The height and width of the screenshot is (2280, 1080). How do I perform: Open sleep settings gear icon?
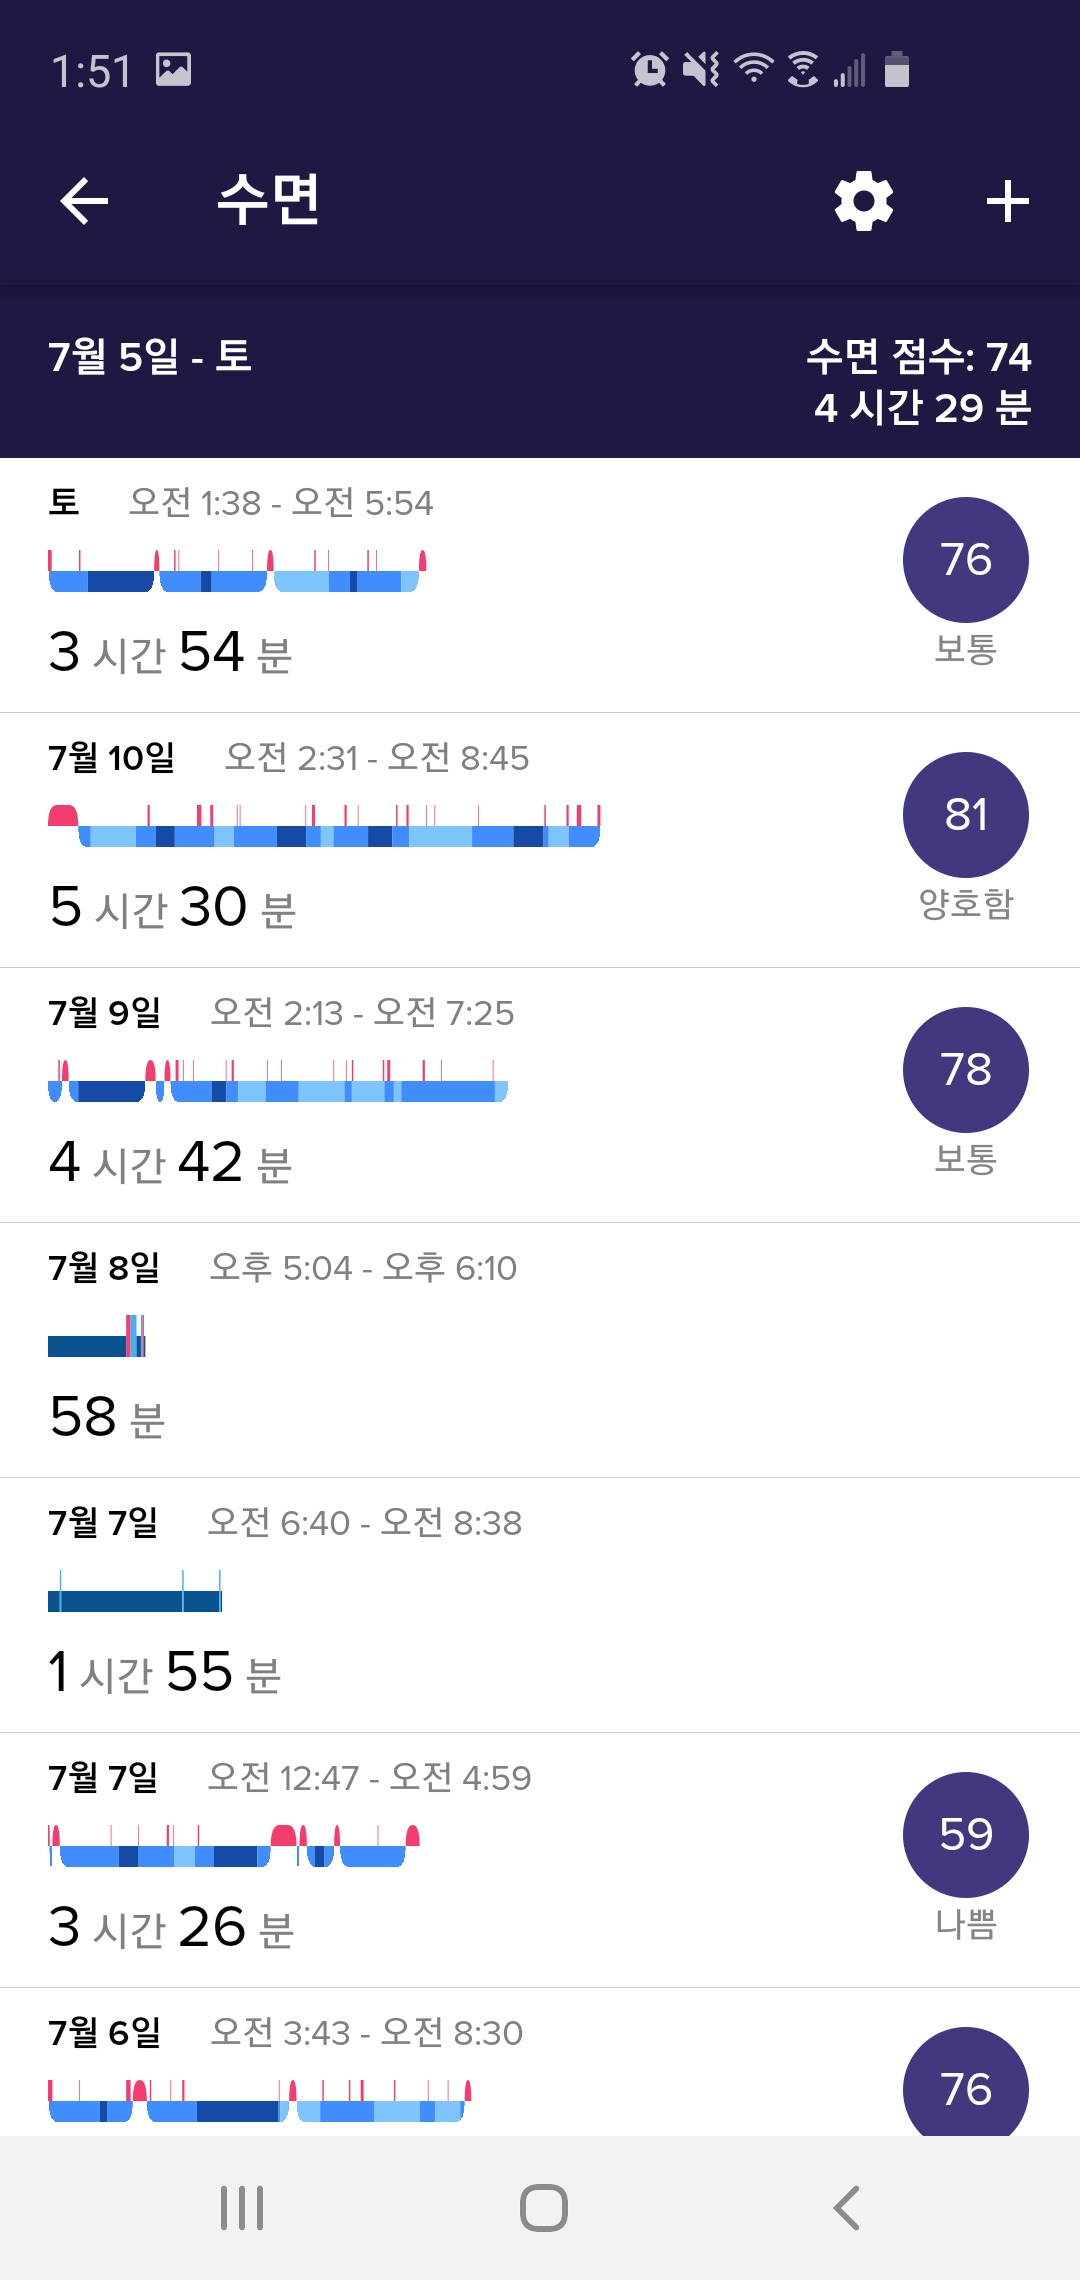(x=864, y=201)
